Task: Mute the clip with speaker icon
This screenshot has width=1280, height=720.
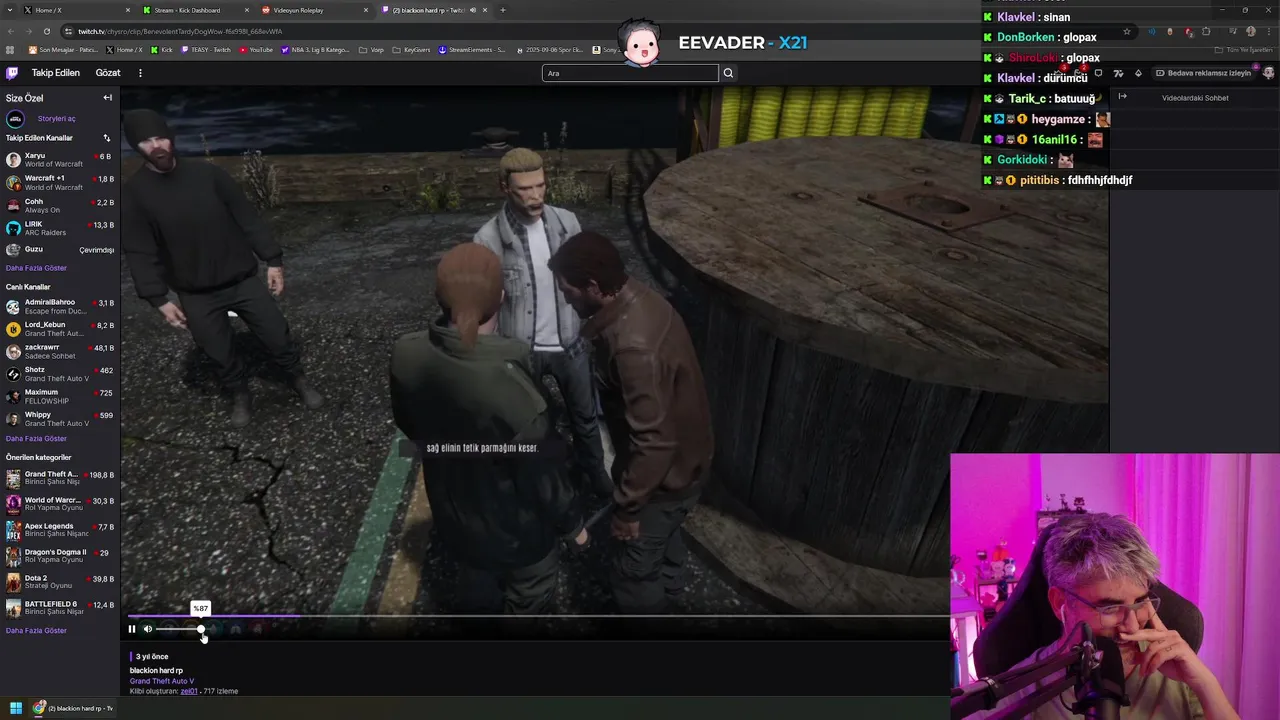Action: point(147,629)
